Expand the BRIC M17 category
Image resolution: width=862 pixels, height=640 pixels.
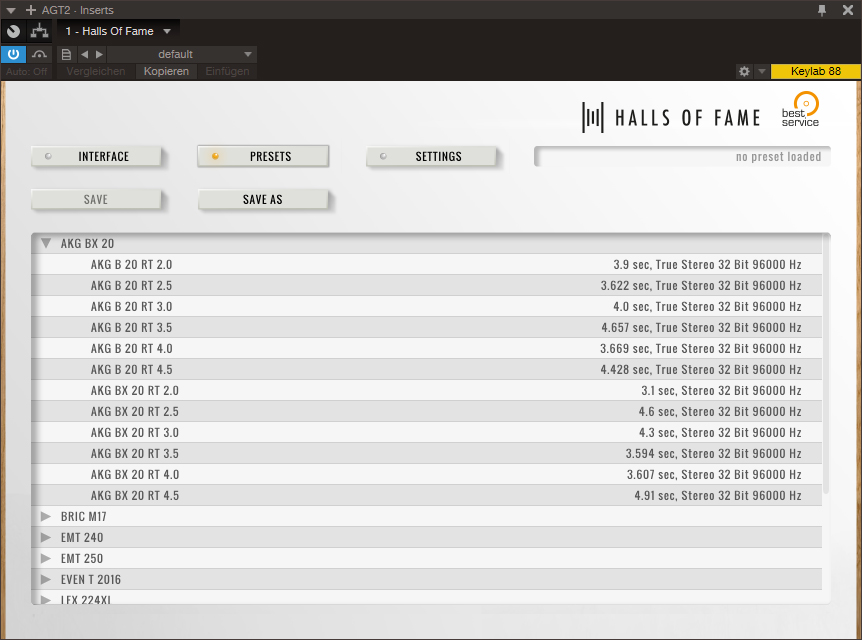tap(46, 516)
